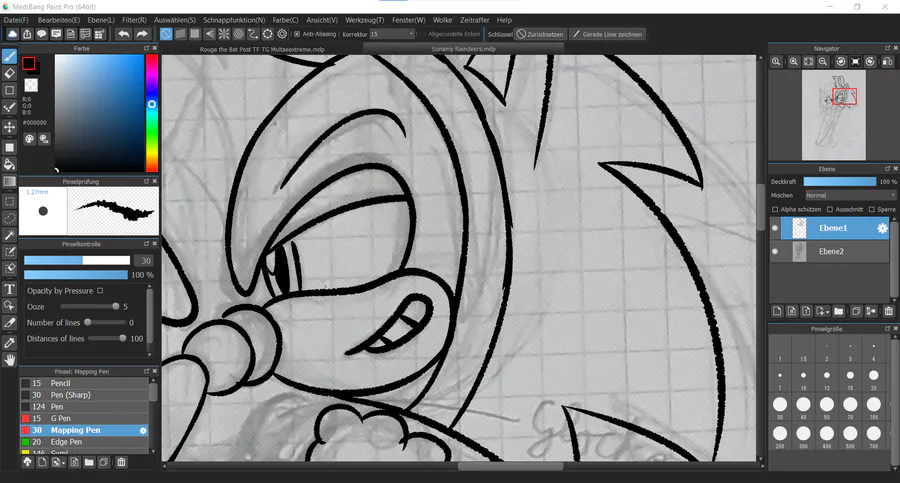Screen dimensions: 900x483
Task: Select the Hand pan tool
Action: 9,360
